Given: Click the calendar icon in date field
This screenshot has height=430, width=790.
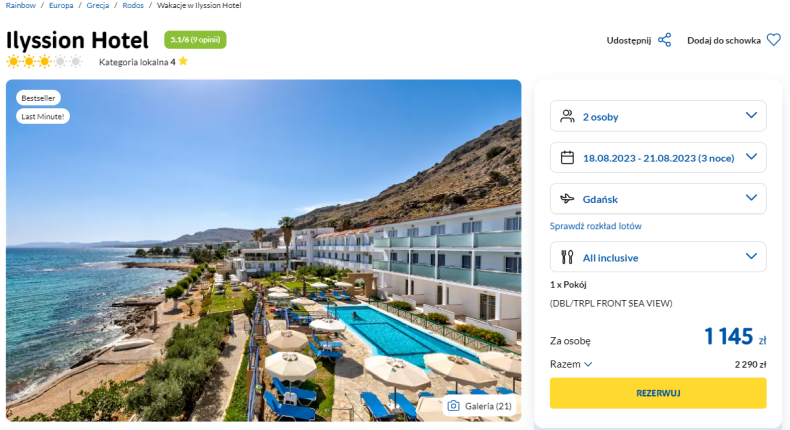Looking at the screenshot, I should [567, 158].
